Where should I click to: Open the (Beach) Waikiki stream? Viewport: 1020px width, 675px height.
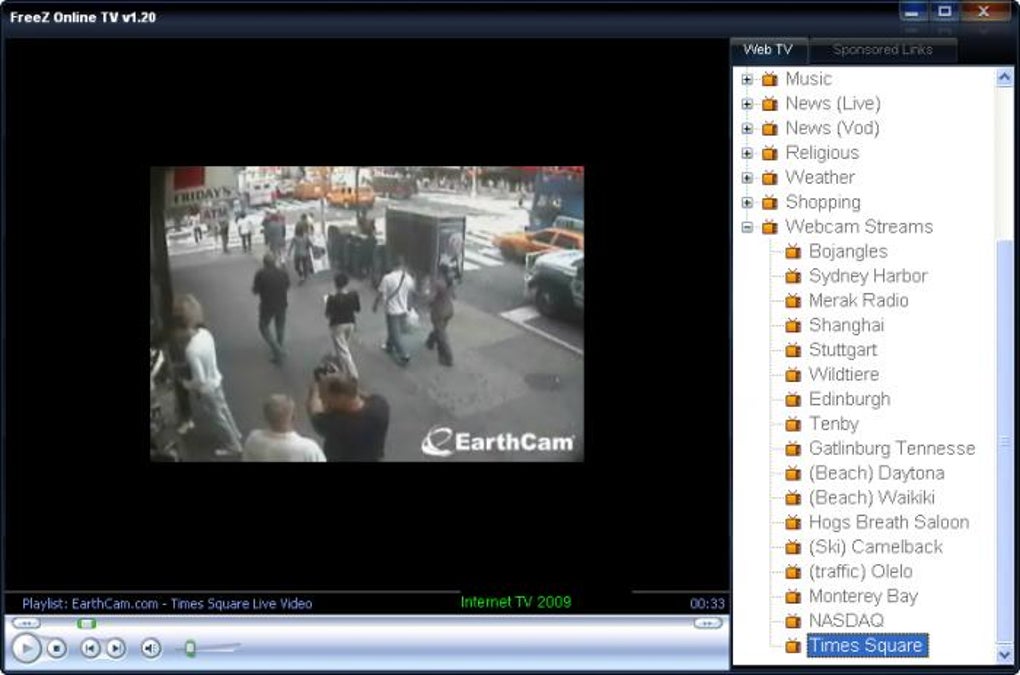(872, 498)
